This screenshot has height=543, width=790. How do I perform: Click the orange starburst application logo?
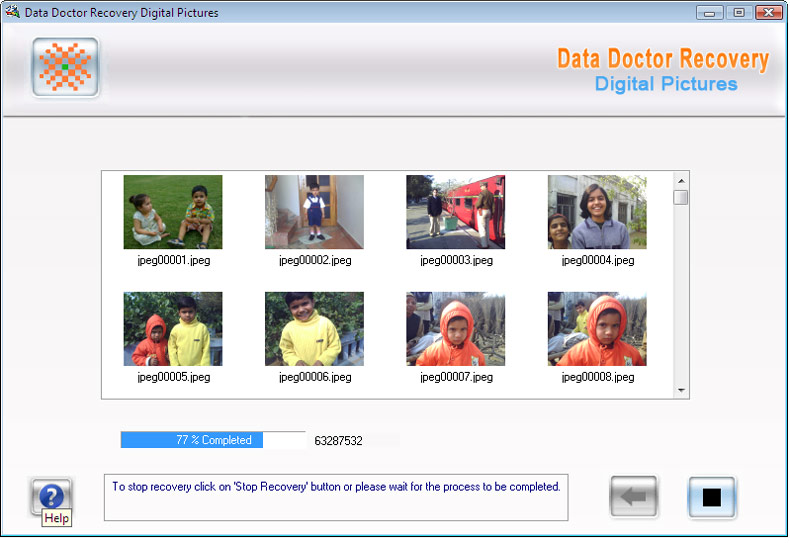click(65, 67)
